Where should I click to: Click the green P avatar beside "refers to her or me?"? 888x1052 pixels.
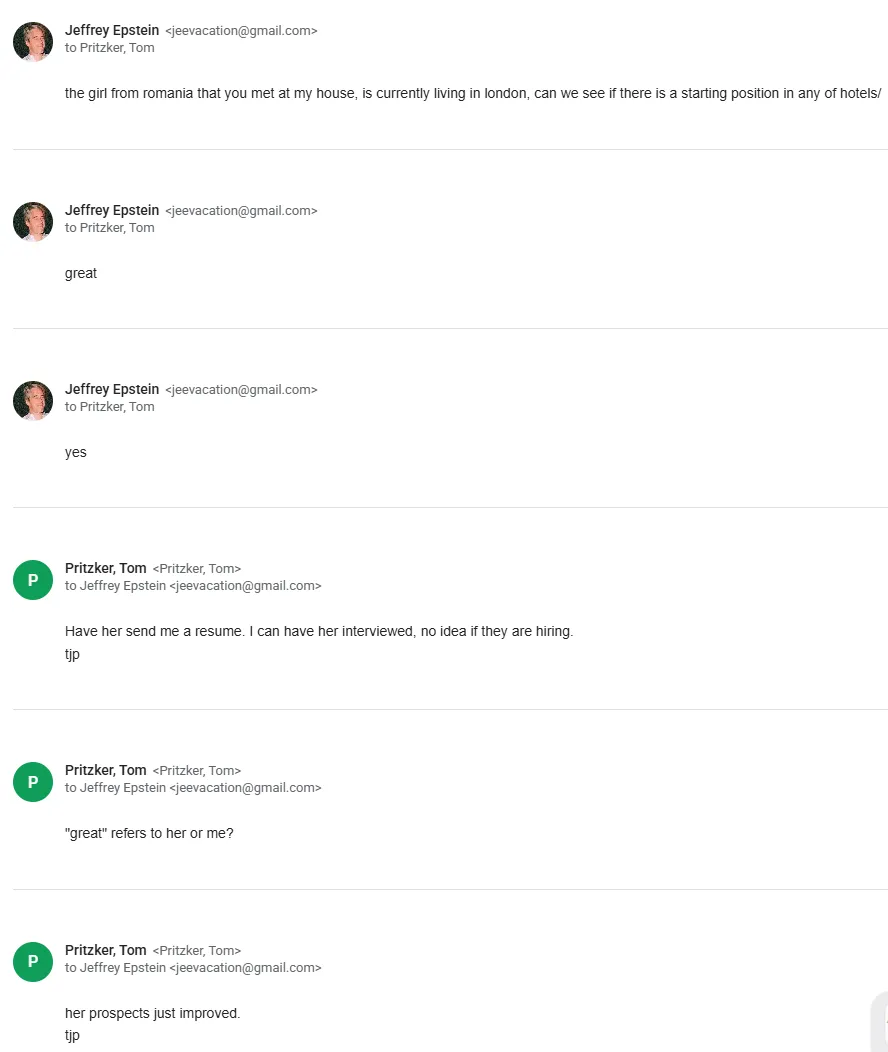33,782
